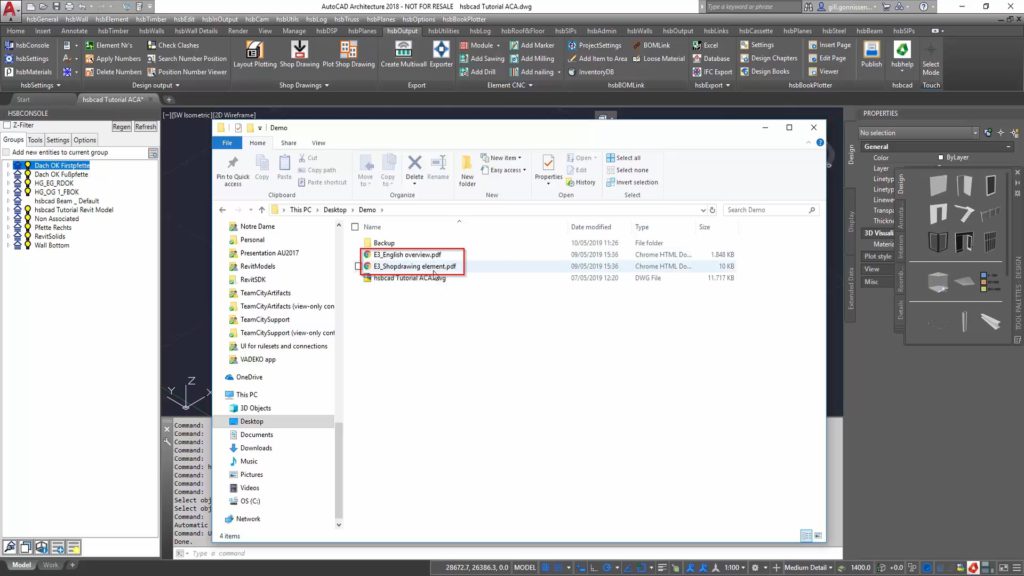Open hsbOutput ribbon tab
This screenshot has width=1024, height=576.
tap(402, 31)
